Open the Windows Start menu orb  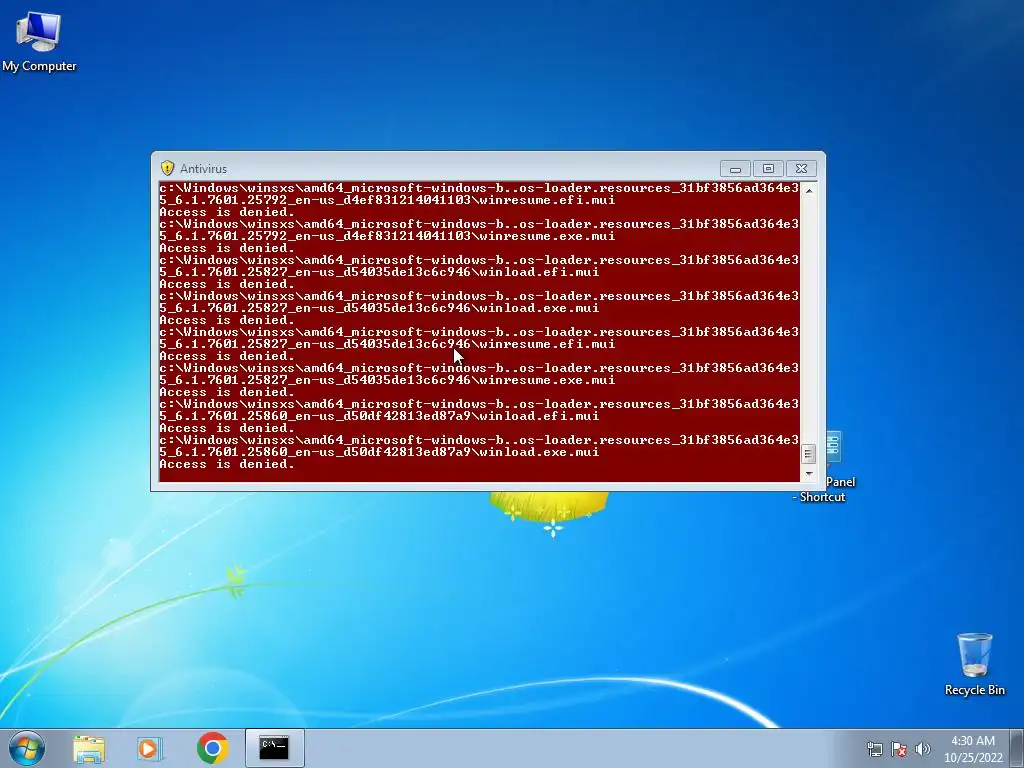pos(27,748)
